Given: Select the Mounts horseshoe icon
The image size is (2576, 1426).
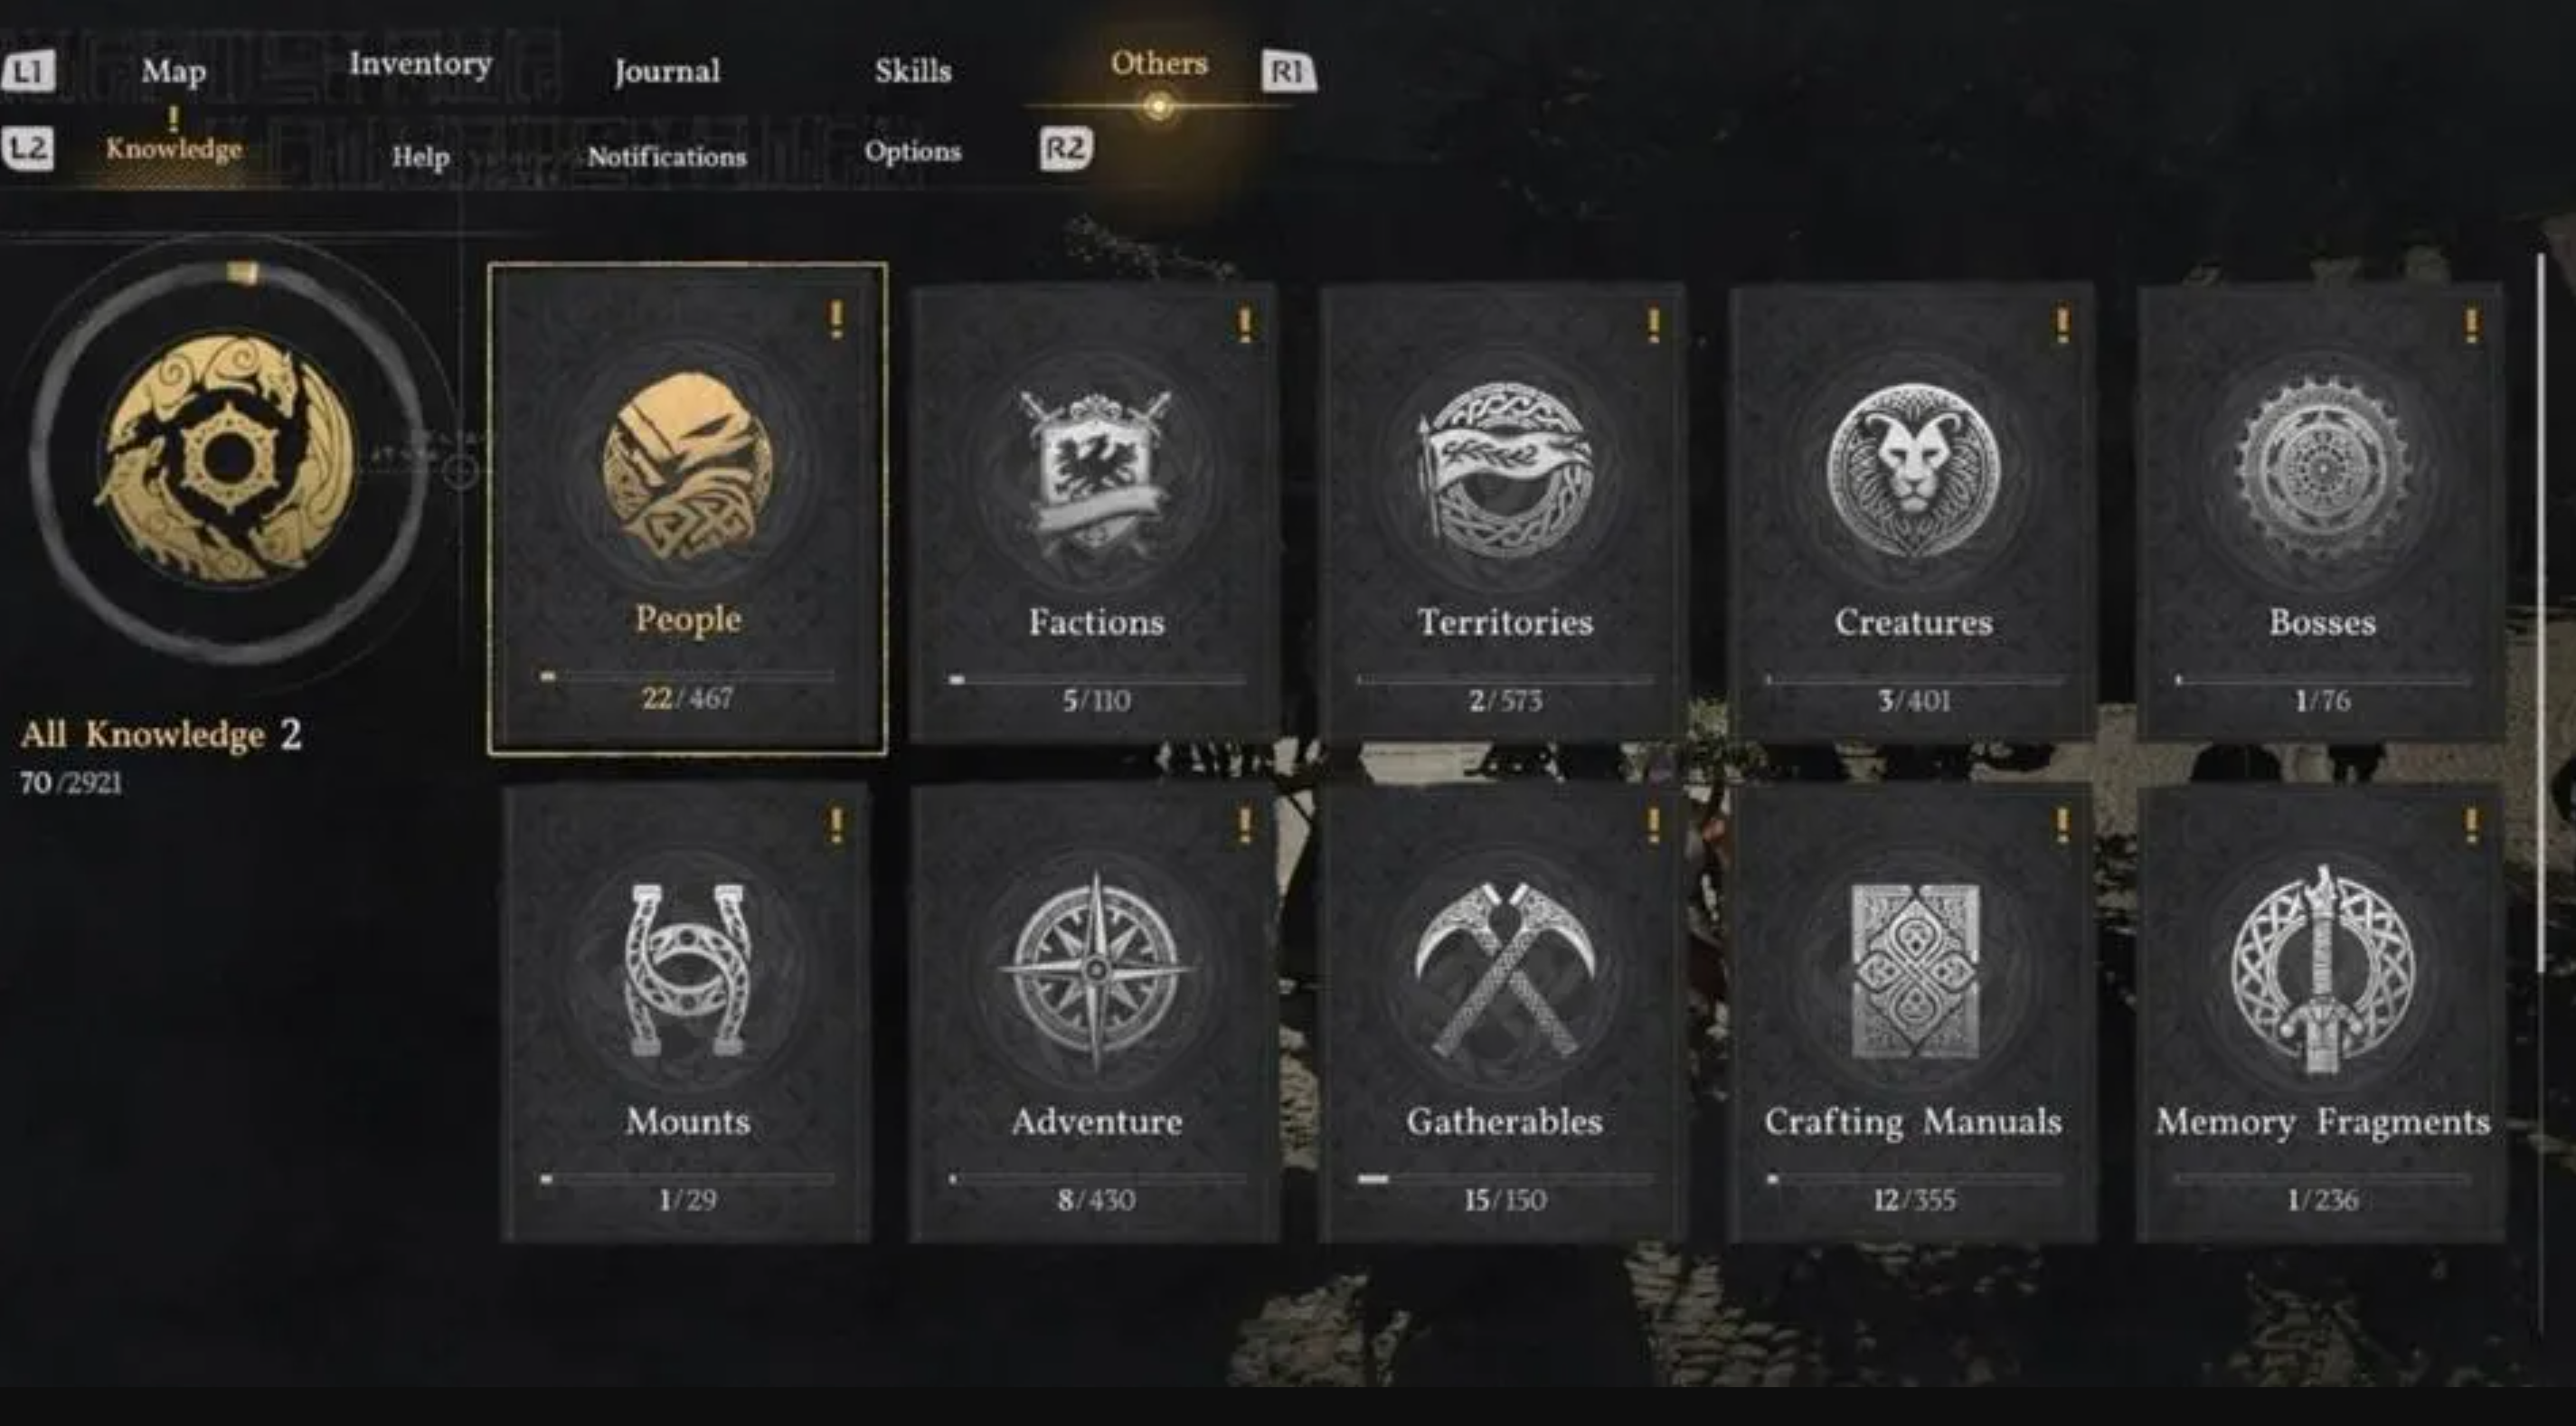Looking at the screenshot, I should [687, 970].
